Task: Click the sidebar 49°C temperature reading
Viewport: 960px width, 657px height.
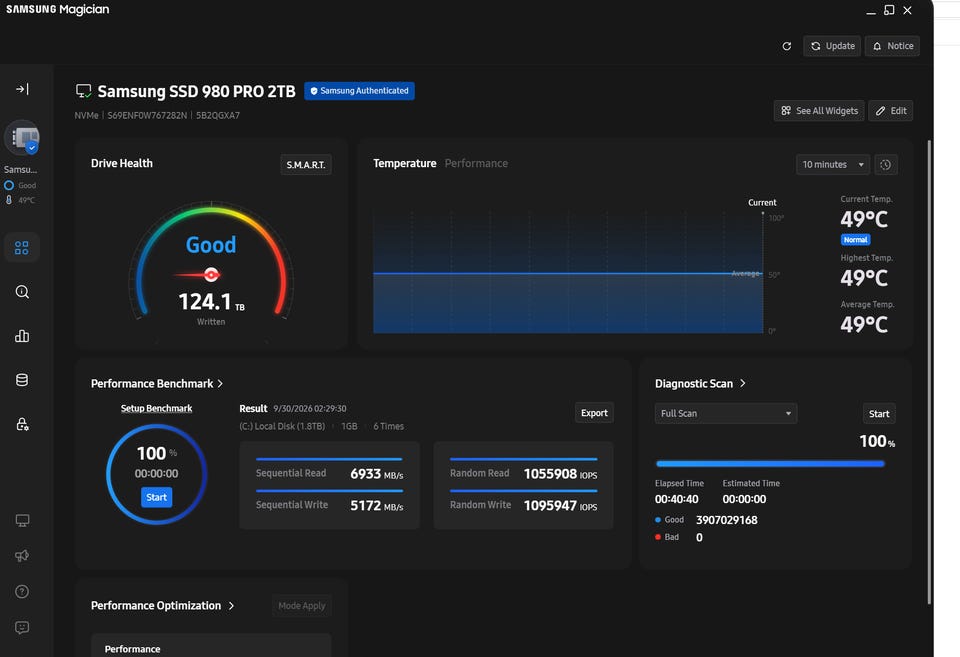Action: pyautogui.click(x=26, y=200)
